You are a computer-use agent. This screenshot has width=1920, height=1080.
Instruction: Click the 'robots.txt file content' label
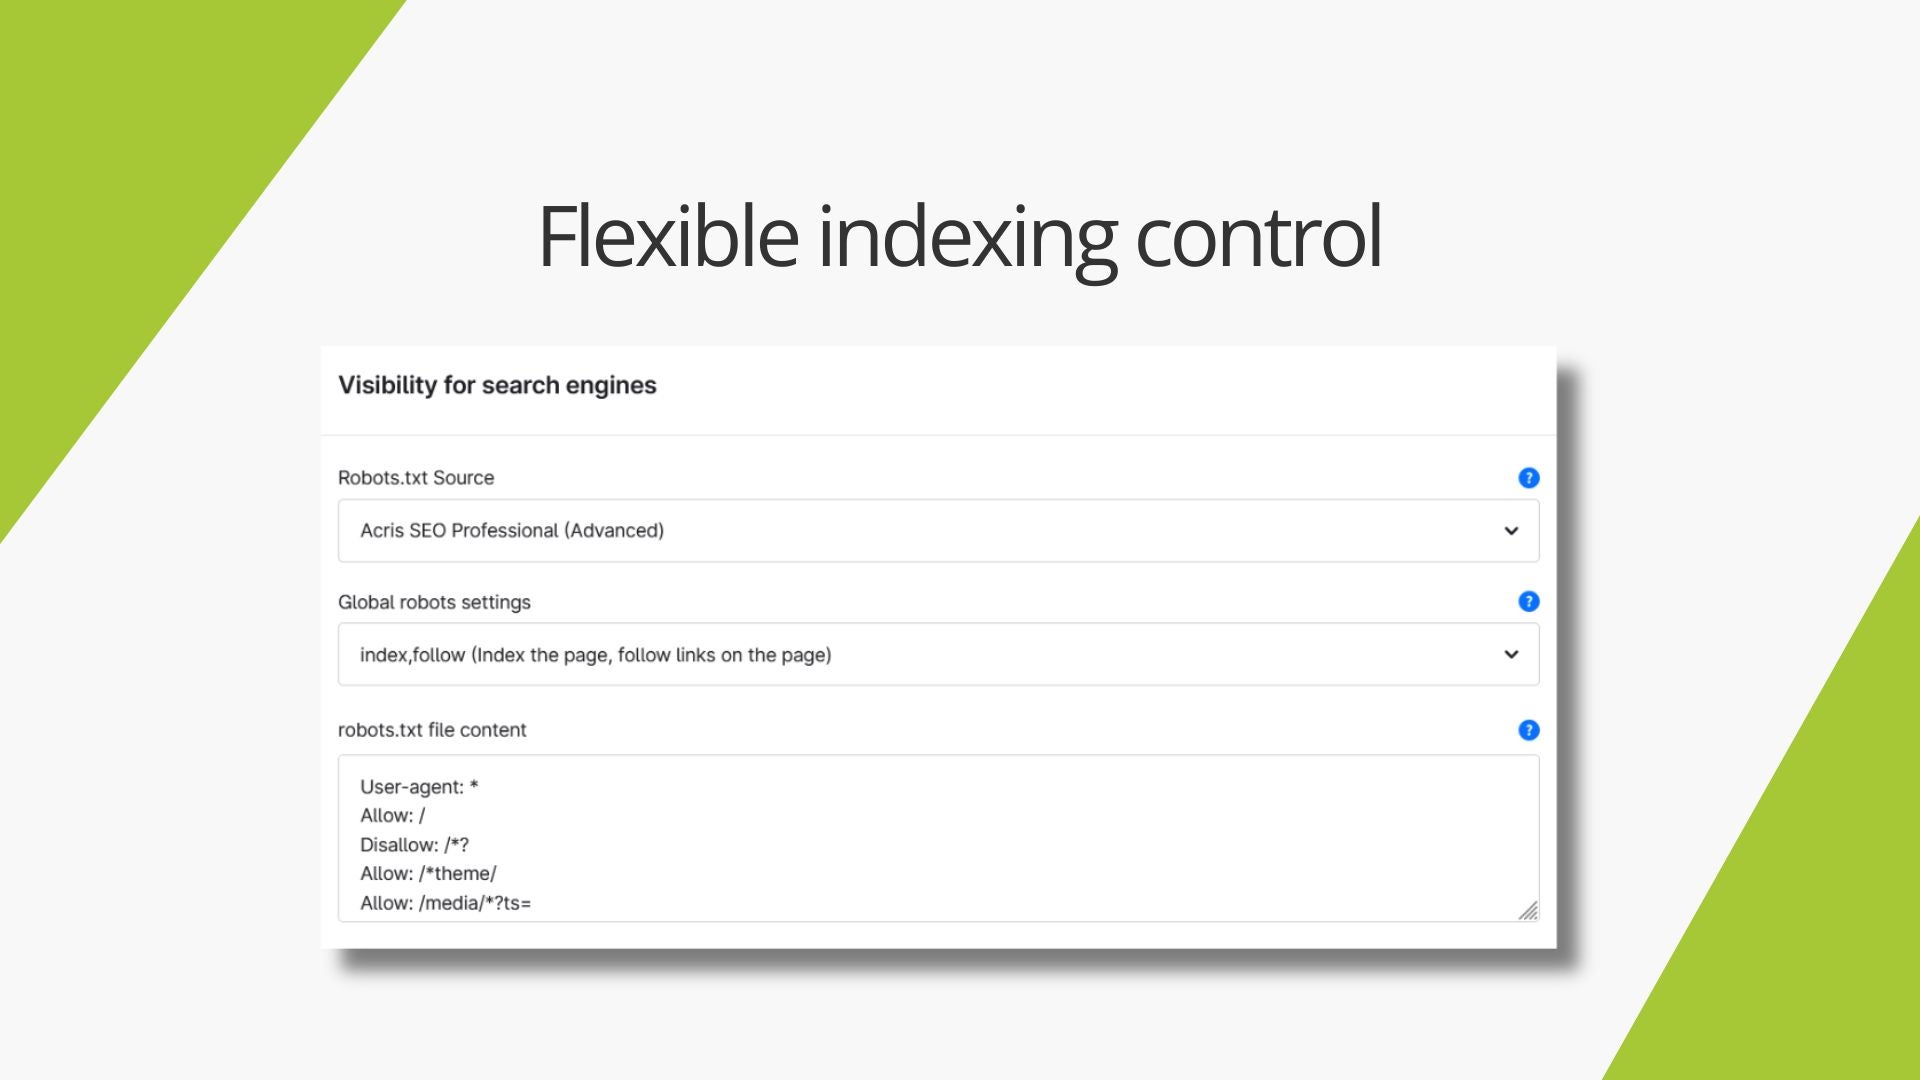click(x=432, y=730)
